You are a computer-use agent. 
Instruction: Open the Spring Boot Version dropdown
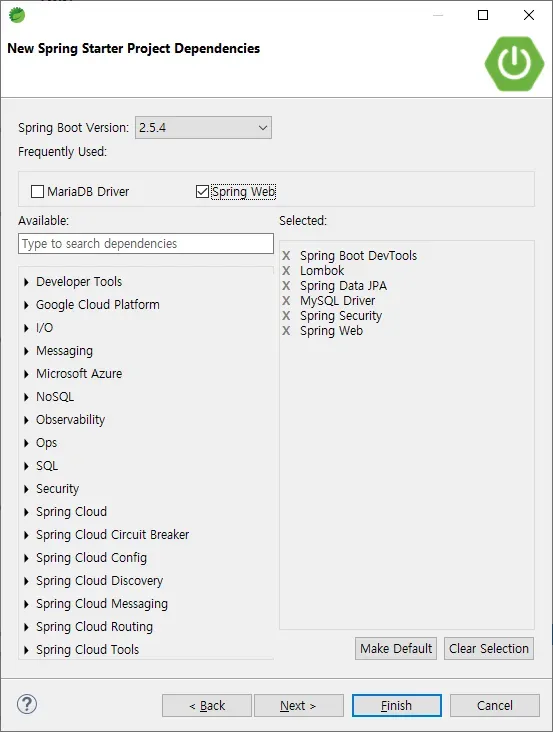tap(203, 127)
